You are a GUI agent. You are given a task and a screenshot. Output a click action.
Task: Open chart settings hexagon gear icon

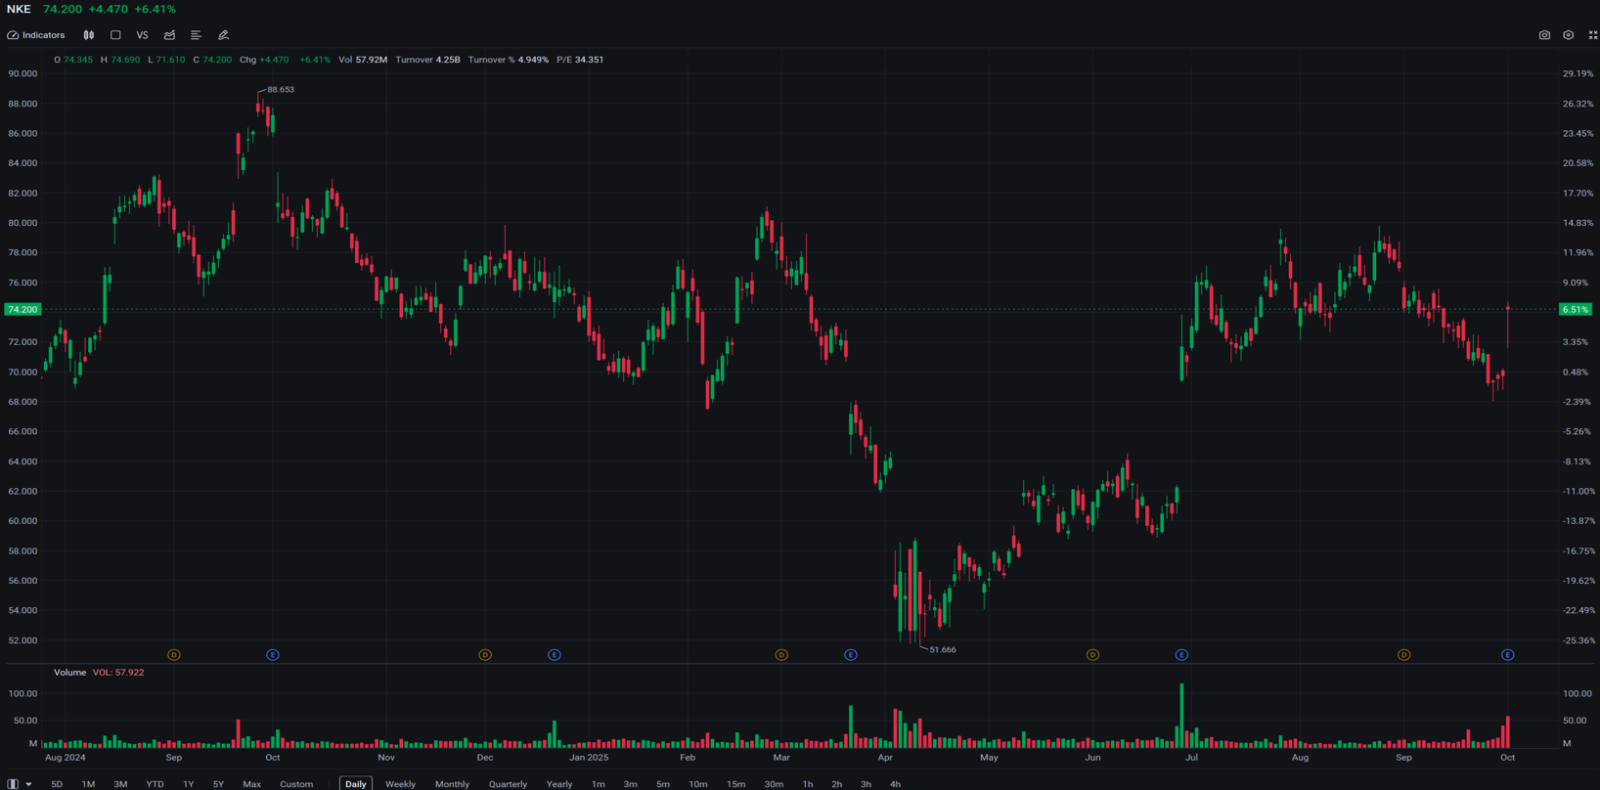click(1568, 35)
